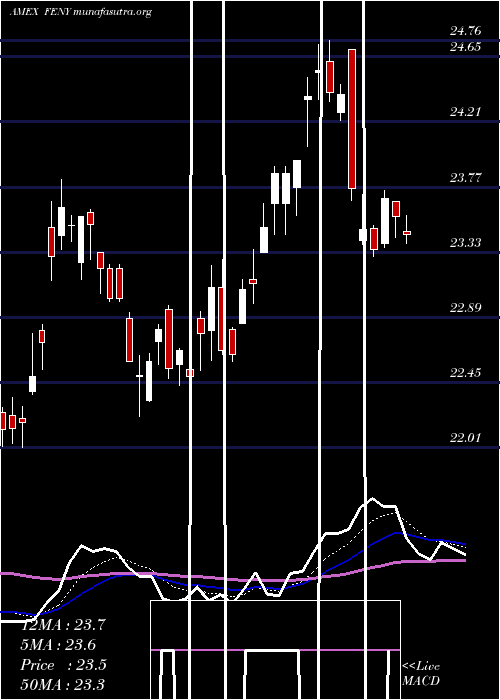Click the tallest red candlestick near 24.65

tap(352, 119)
